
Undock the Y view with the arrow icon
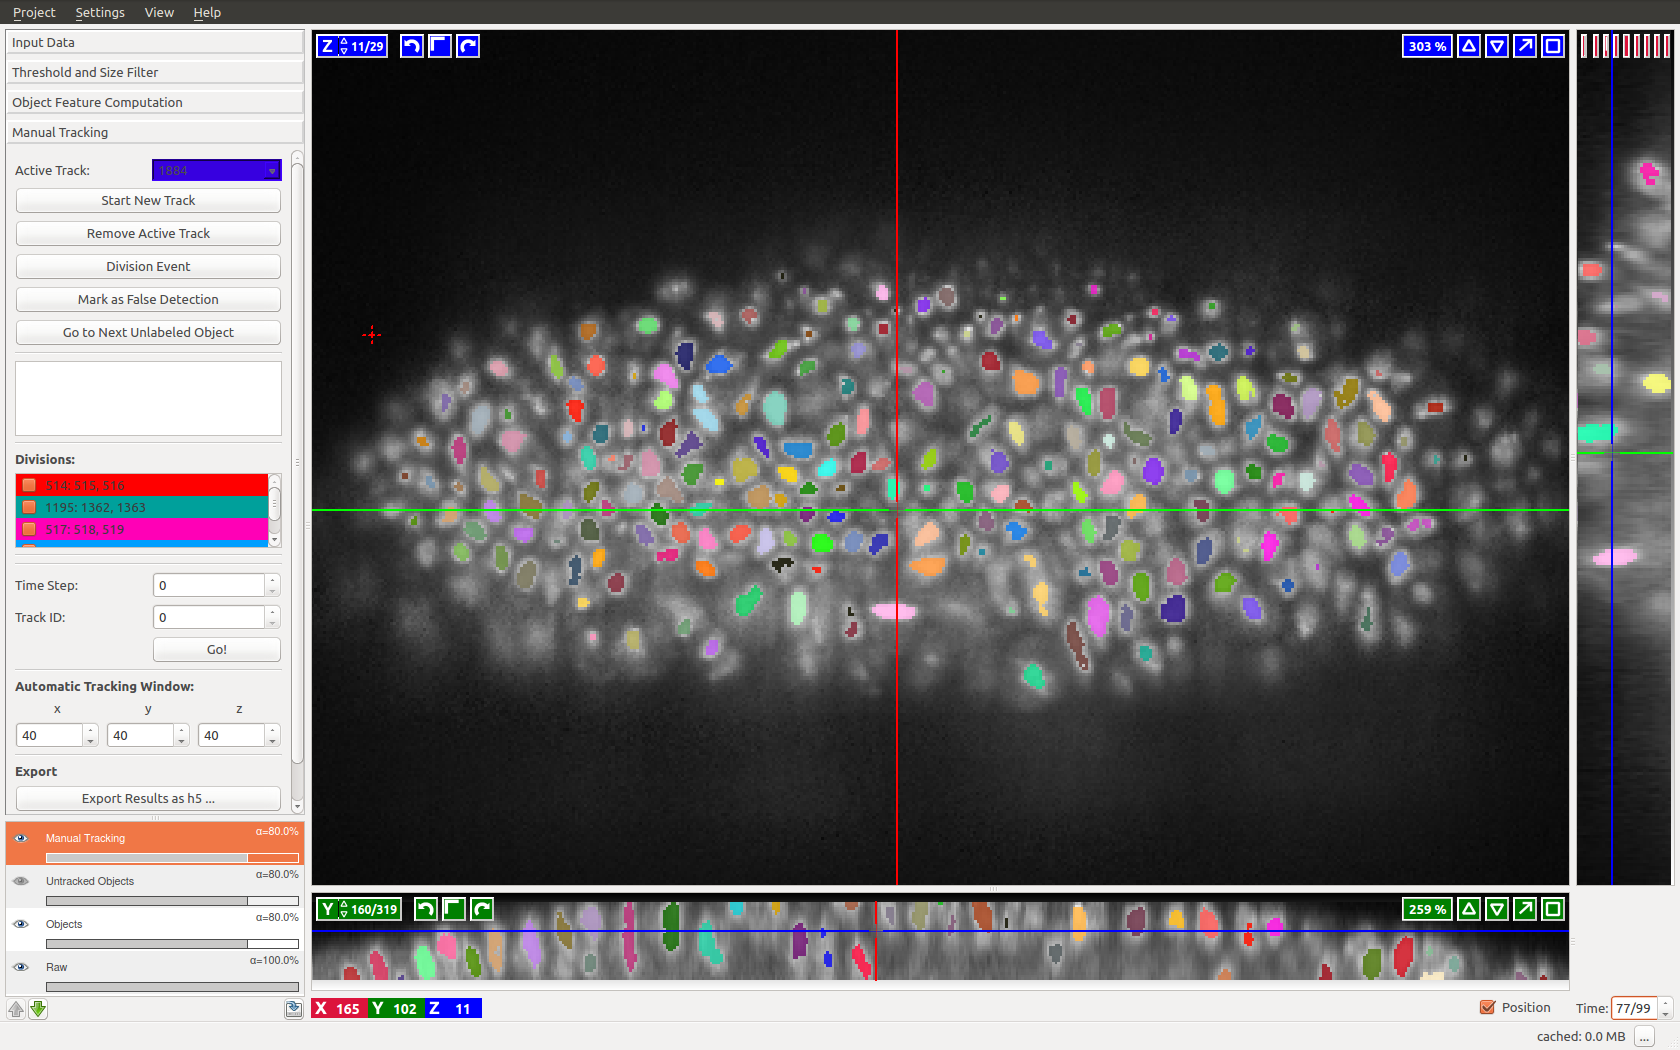1524,909
